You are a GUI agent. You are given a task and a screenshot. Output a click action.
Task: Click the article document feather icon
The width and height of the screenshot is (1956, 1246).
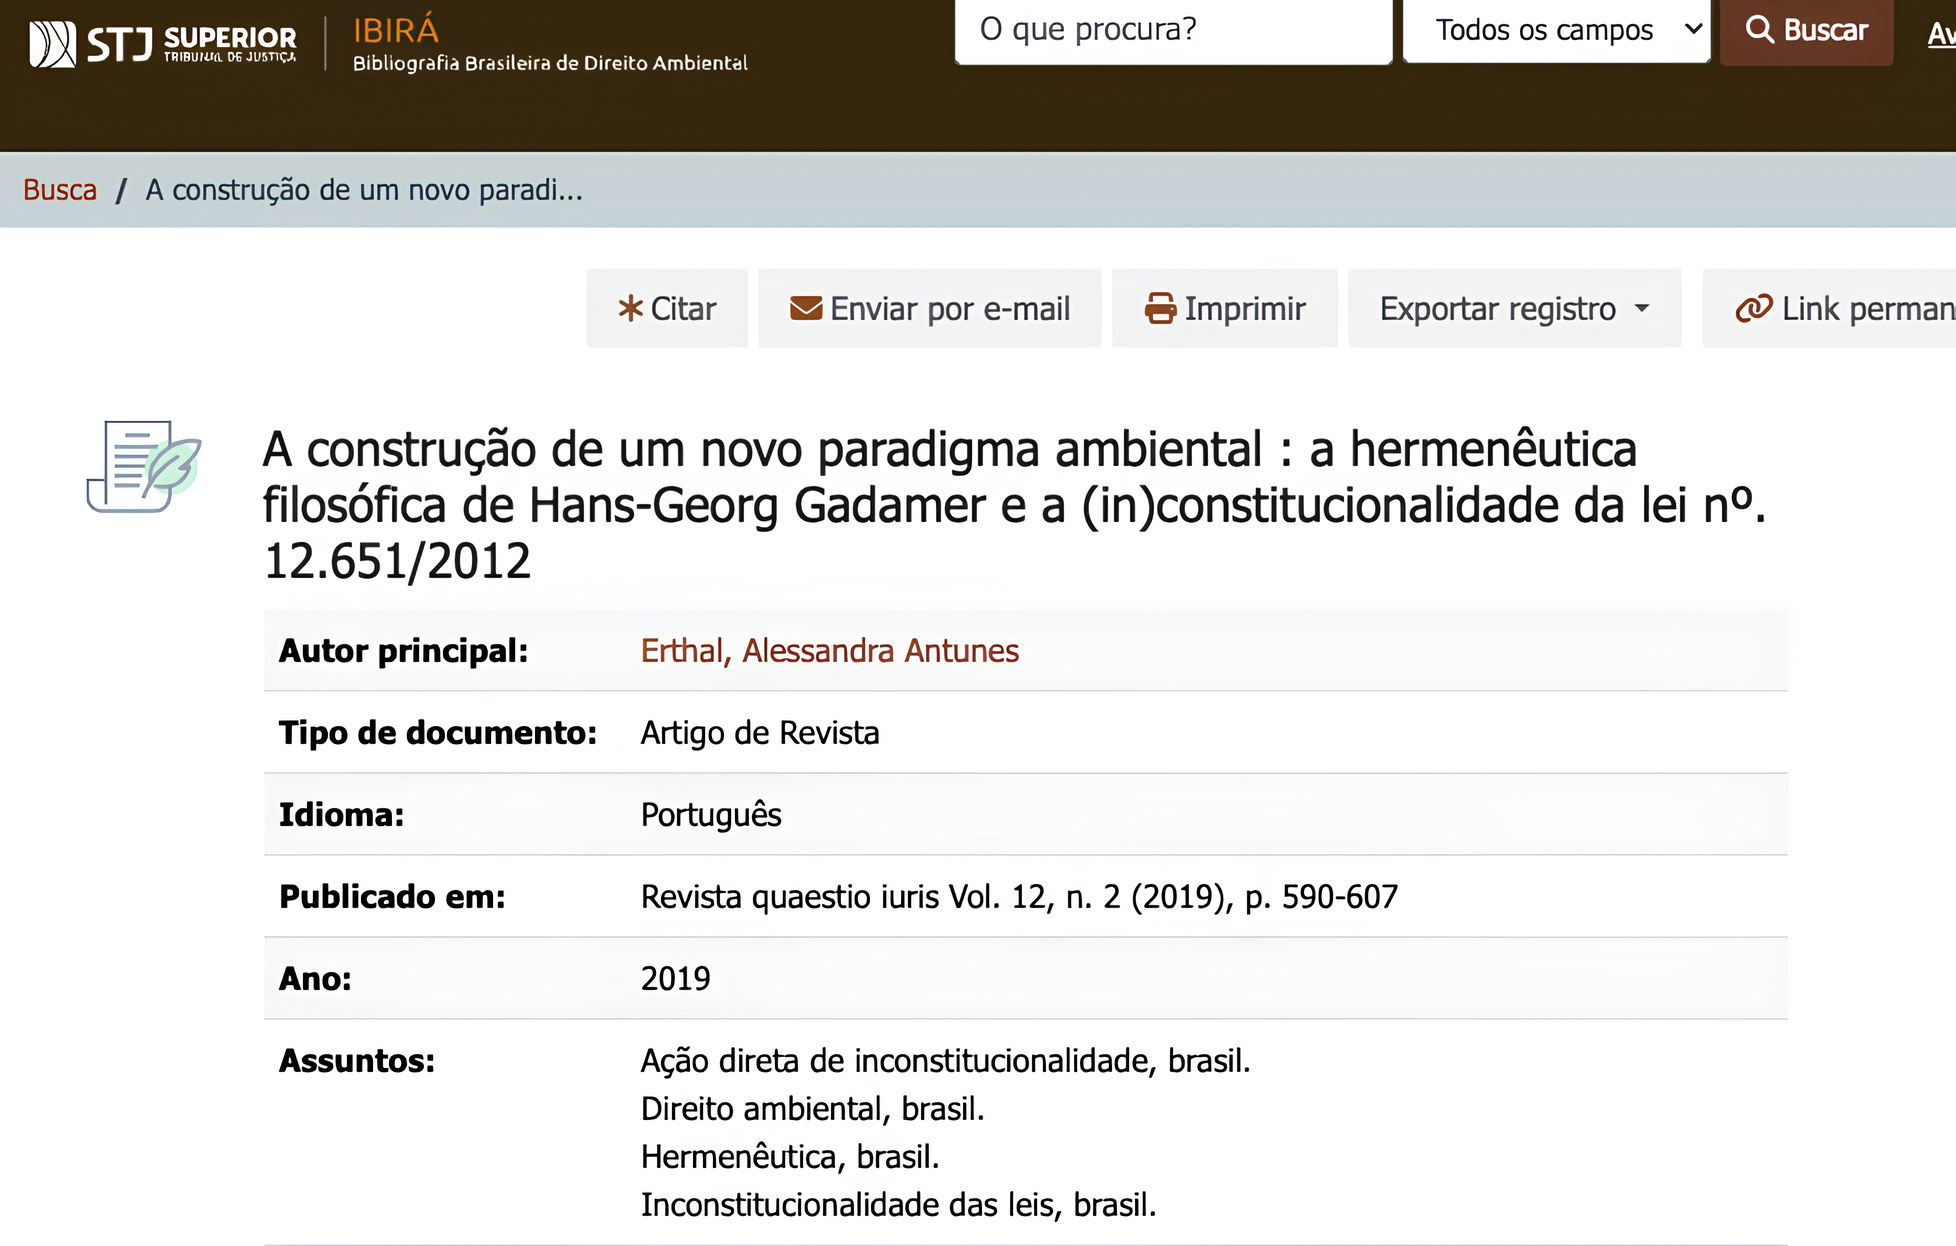pos(144,466)
